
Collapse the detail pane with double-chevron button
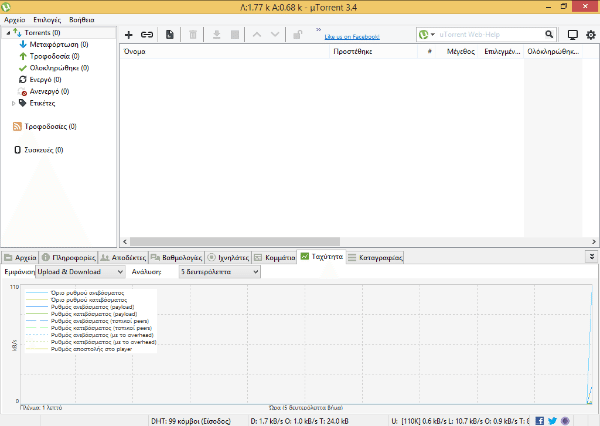(x=592, y=257)
